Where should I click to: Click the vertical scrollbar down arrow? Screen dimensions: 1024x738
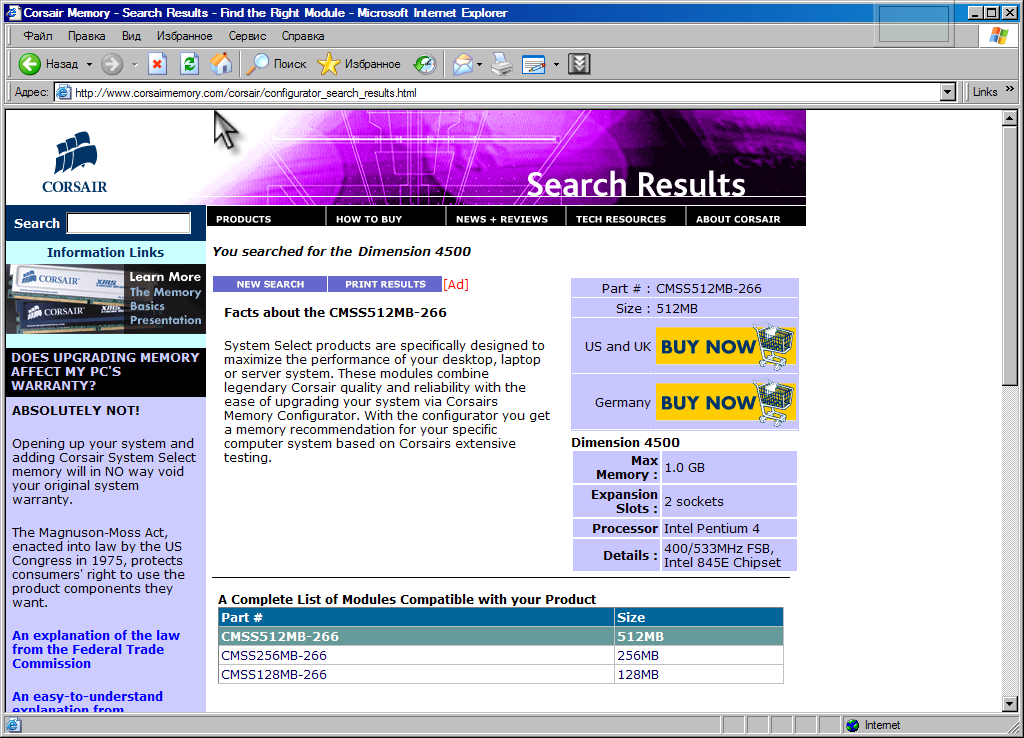coord(1010,704)
